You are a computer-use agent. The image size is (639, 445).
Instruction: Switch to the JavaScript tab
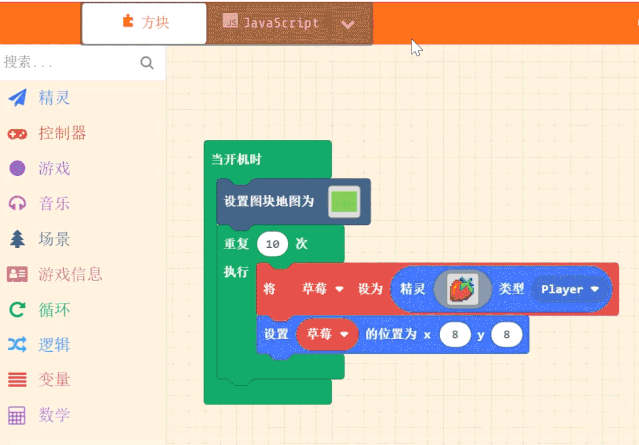pyautogui.click(x=271, y=23)
